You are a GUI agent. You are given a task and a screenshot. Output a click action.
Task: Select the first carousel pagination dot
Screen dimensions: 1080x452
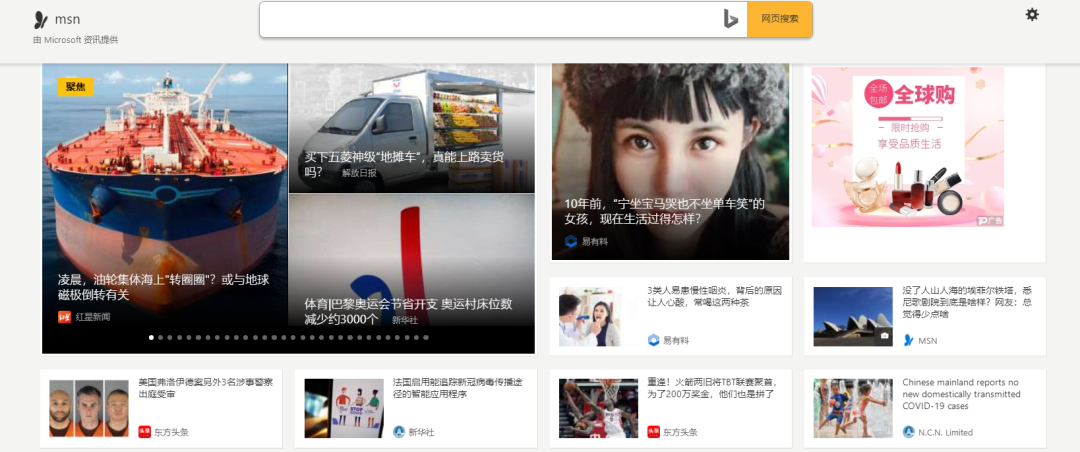(151, 338)
